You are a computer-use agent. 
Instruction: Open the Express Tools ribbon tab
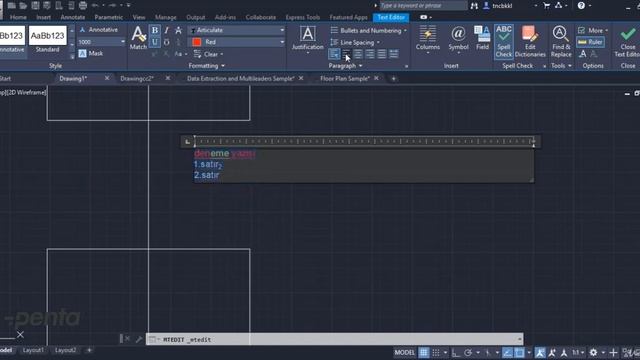(303, 17)
